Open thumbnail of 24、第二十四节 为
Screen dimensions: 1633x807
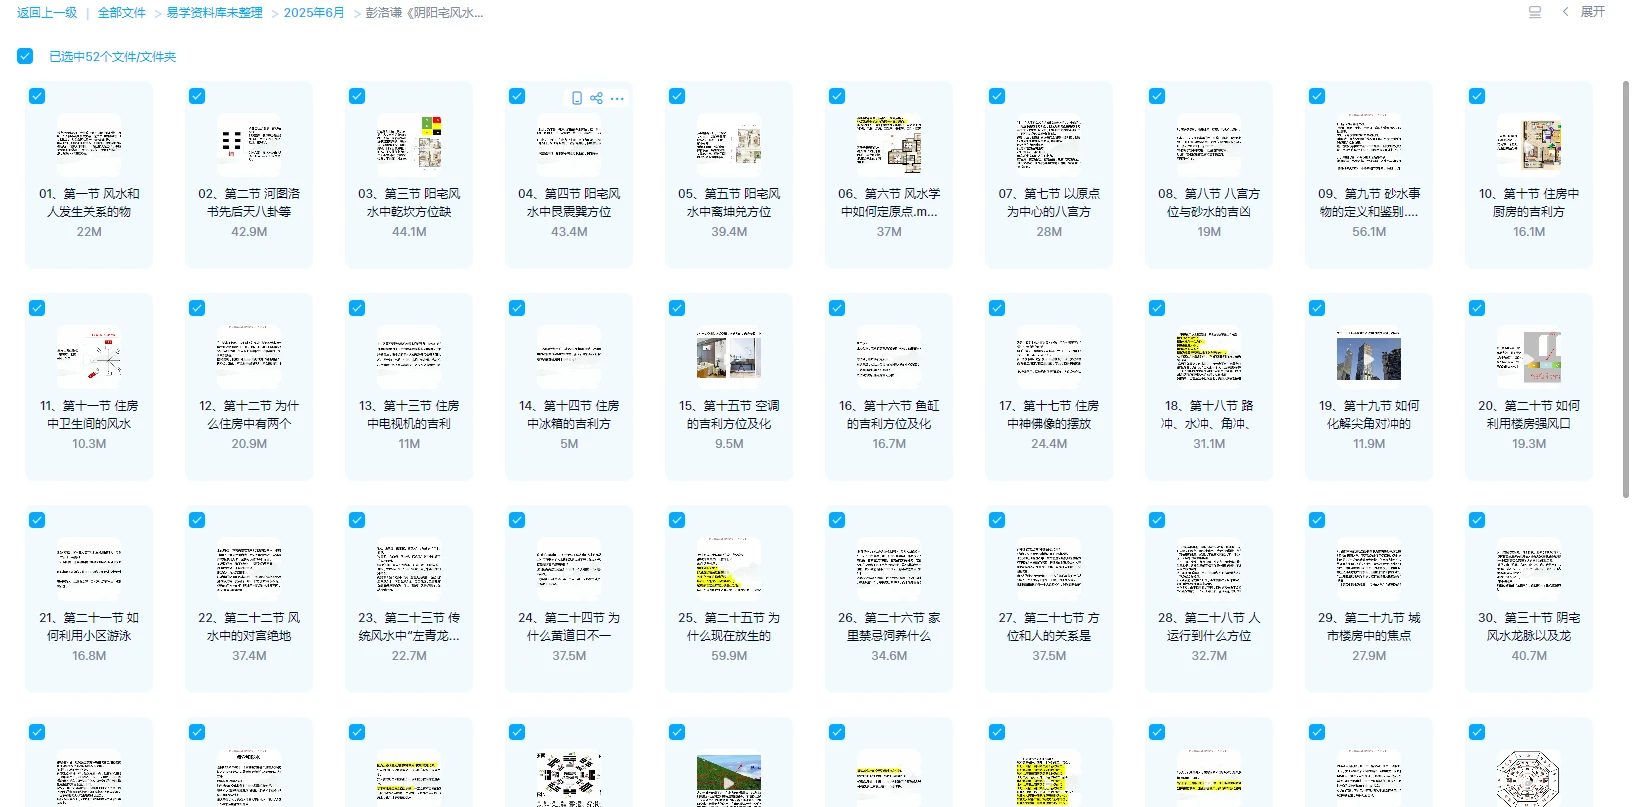point(569,569)
